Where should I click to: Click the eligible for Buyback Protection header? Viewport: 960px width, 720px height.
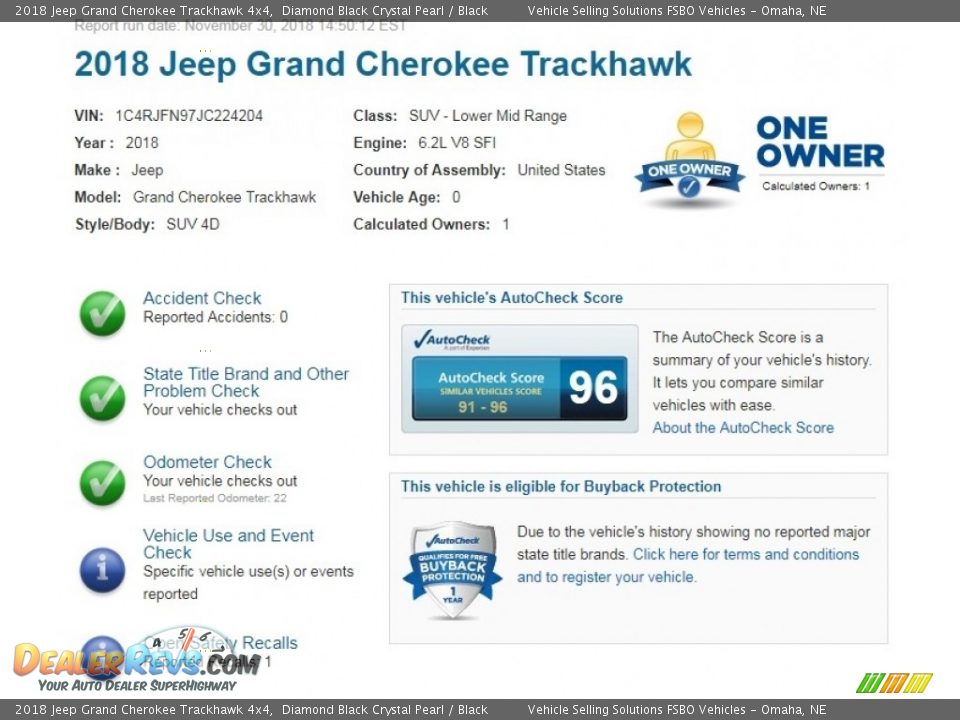pos(561,486)
